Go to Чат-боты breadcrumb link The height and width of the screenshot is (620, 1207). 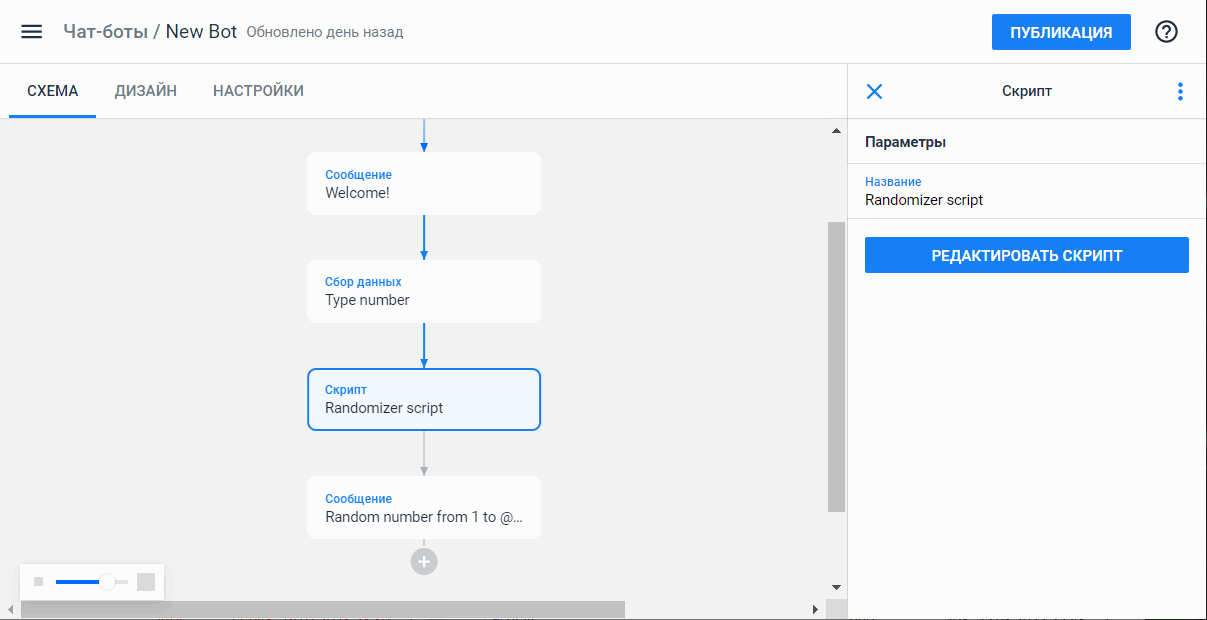[x=105, y=32]
